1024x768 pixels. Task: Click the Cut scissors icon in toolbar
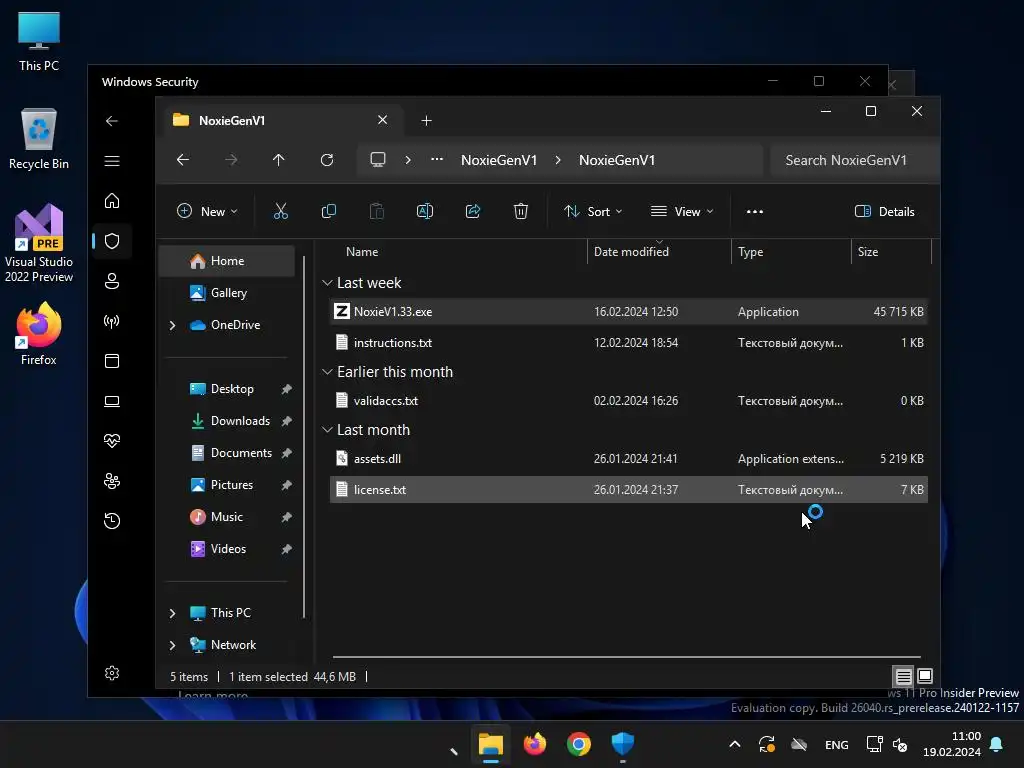click(281, 211)
